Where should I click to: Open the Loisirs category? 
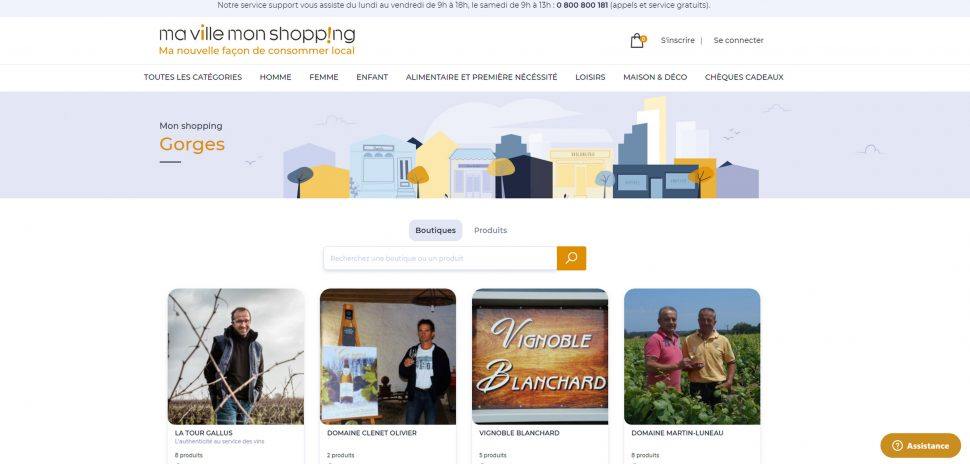tap(590, 77)
